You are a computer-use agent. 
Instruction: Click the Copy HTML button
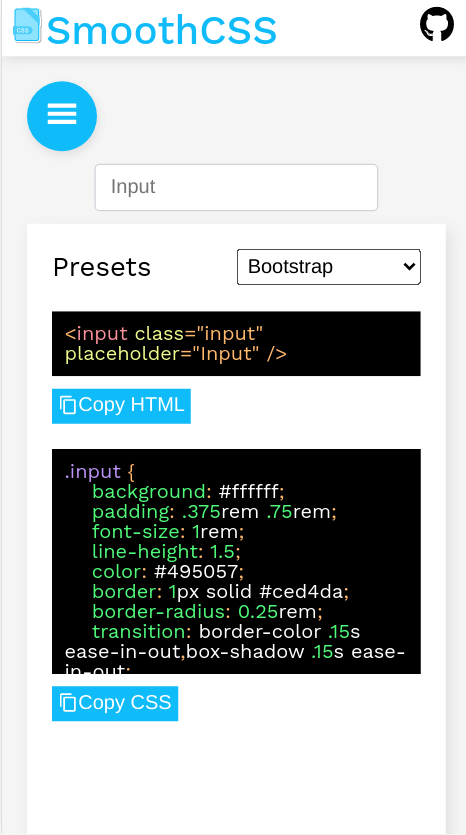(121, 406)
